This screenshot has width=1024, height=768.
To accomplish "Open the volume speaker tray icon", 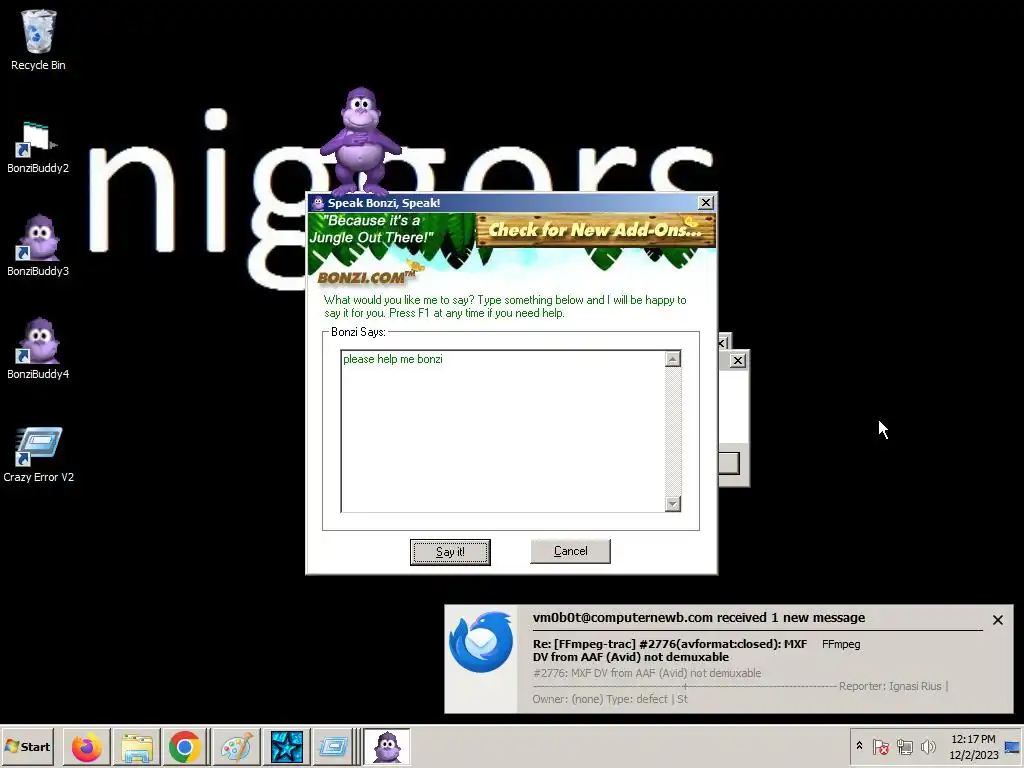I will click(927, 746).
